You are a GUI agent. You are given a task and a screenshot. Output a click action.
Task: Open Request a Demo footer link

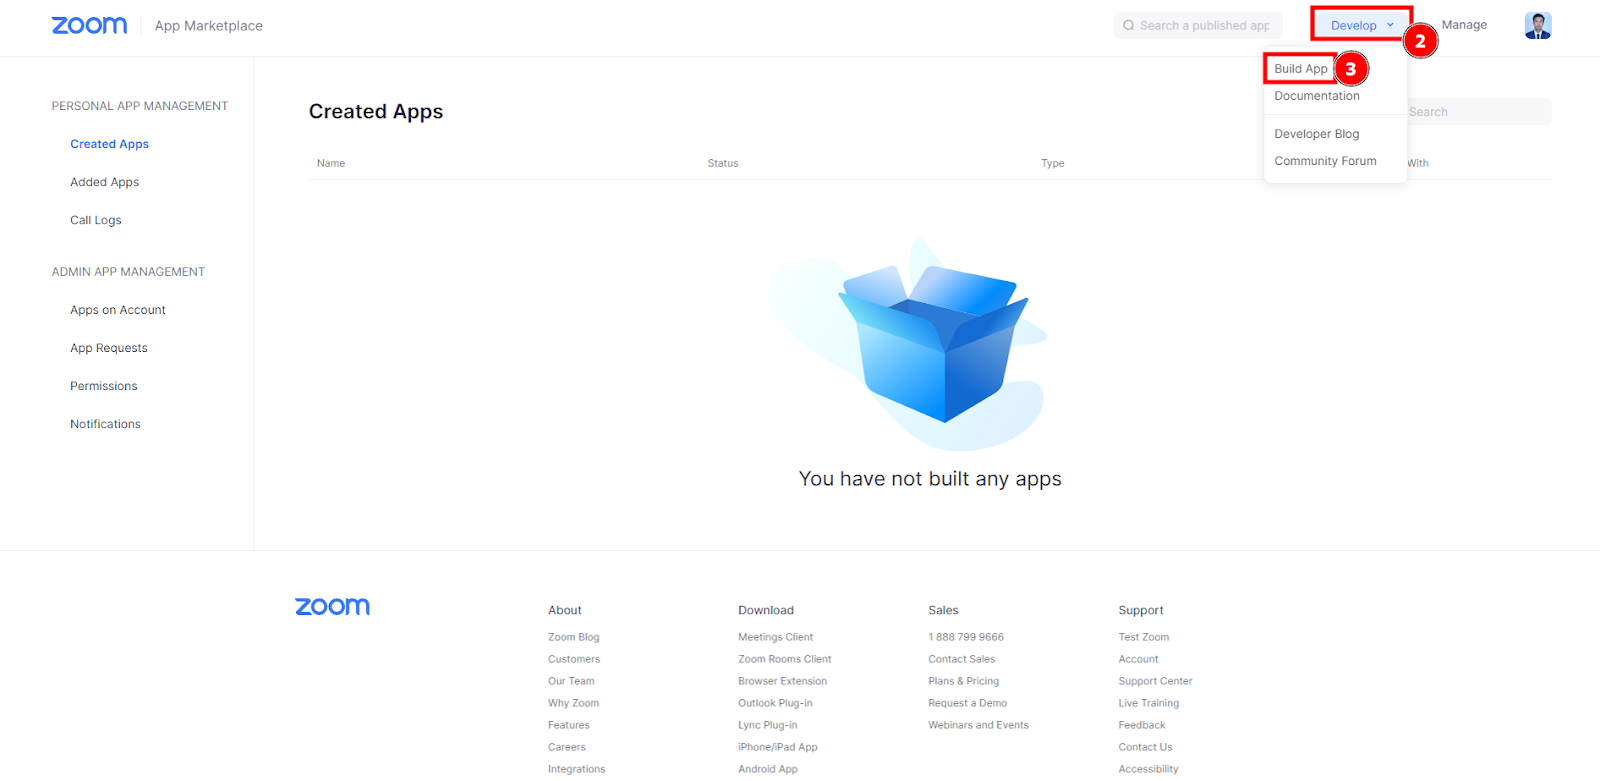967,703
